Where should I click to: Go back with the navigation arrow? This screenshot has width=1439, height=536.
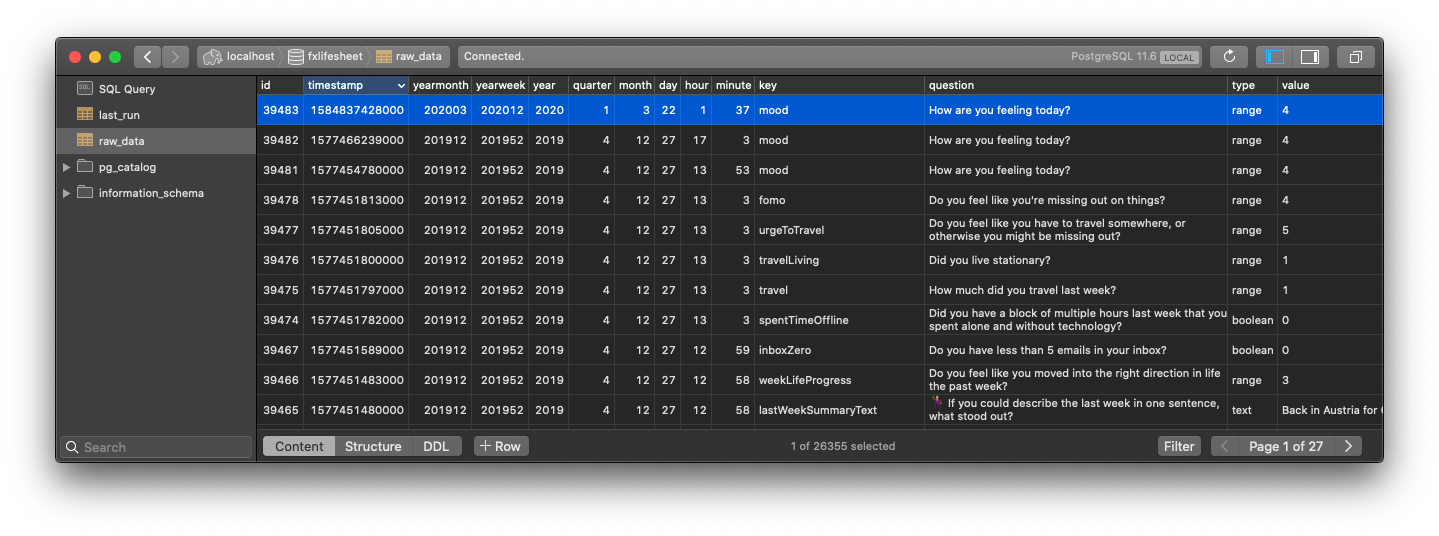click(147, 57)
